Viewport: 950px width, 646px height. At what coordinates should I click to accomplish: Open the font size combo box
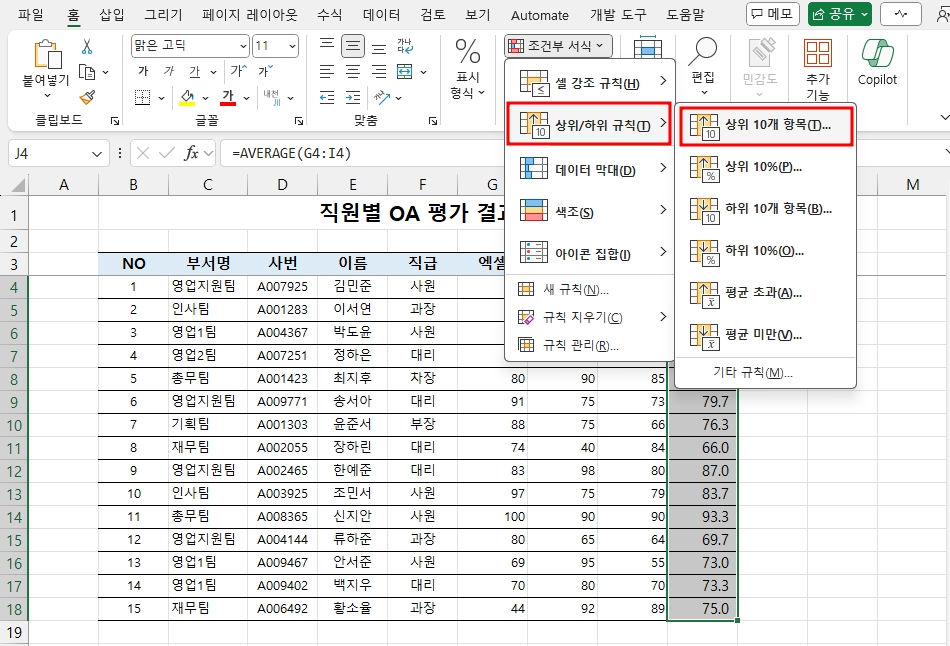click(275, 46)
